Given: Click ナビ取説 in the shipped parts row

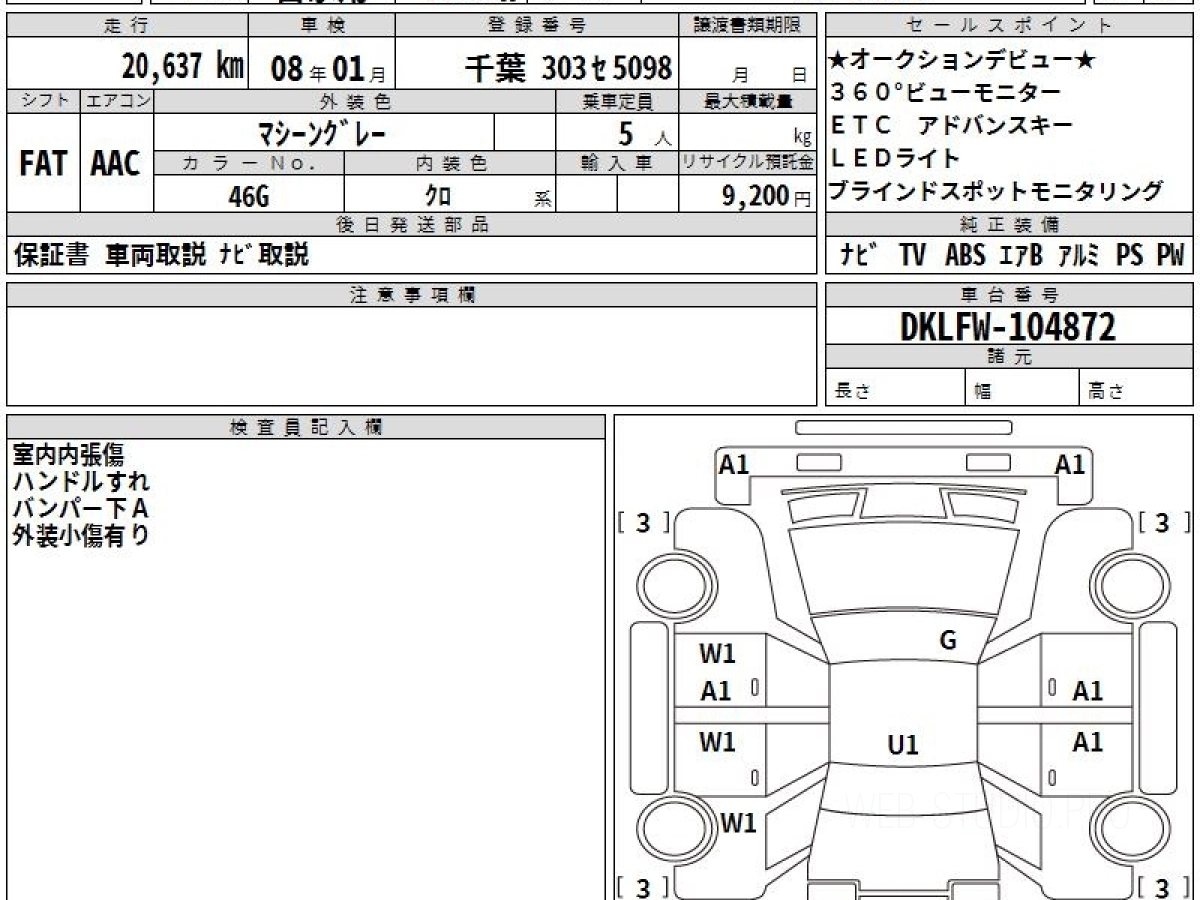Looking at the screenshot, I should click(264, 255).
